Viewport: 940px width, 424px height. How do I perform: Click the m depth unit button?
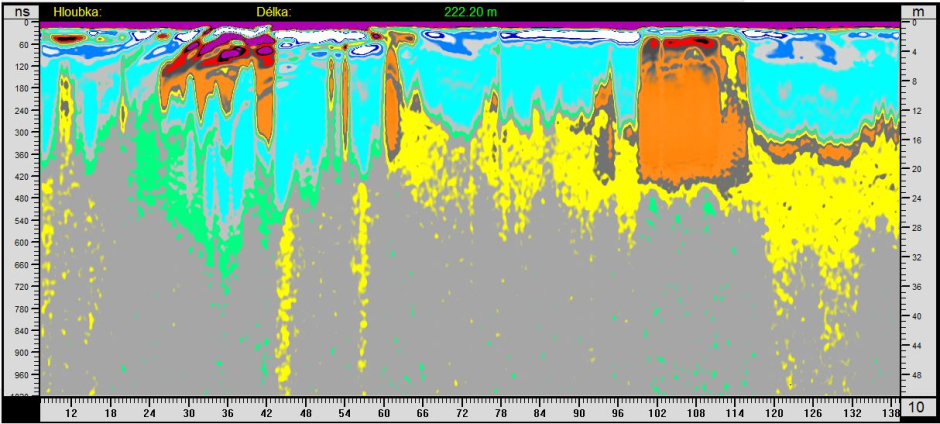pos(919,12)
